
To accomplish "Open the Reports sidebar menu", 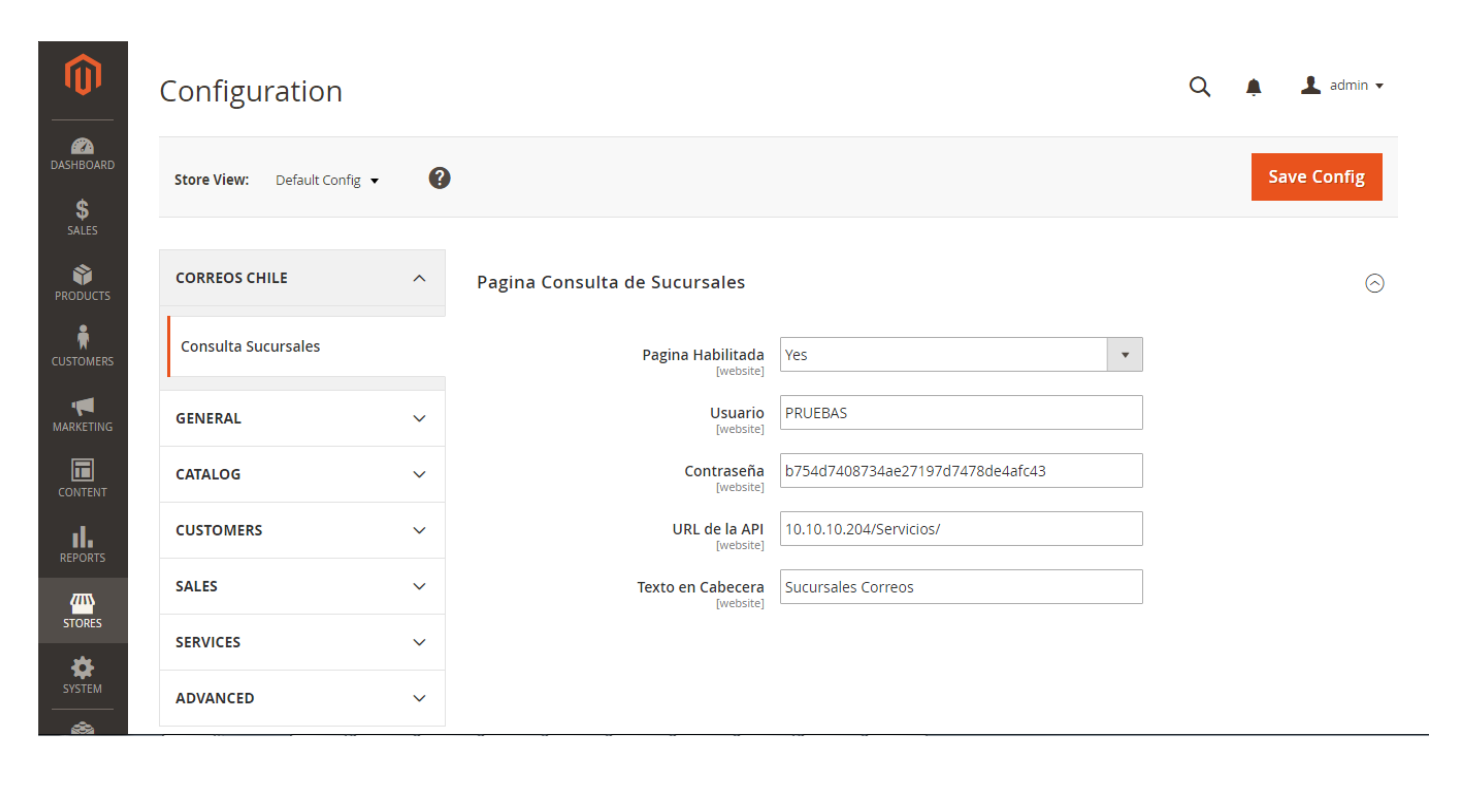I will (83, 545).
